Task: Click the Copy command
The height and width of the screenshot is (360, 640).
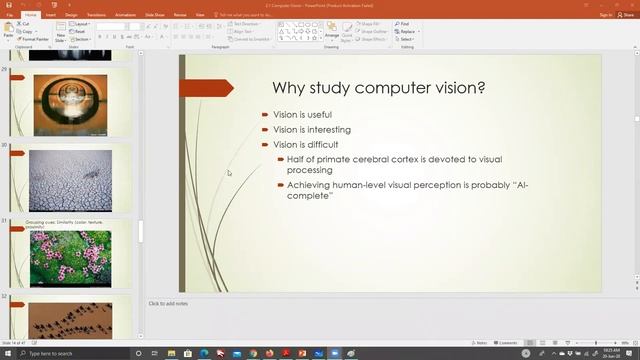Action: [24, 31]
